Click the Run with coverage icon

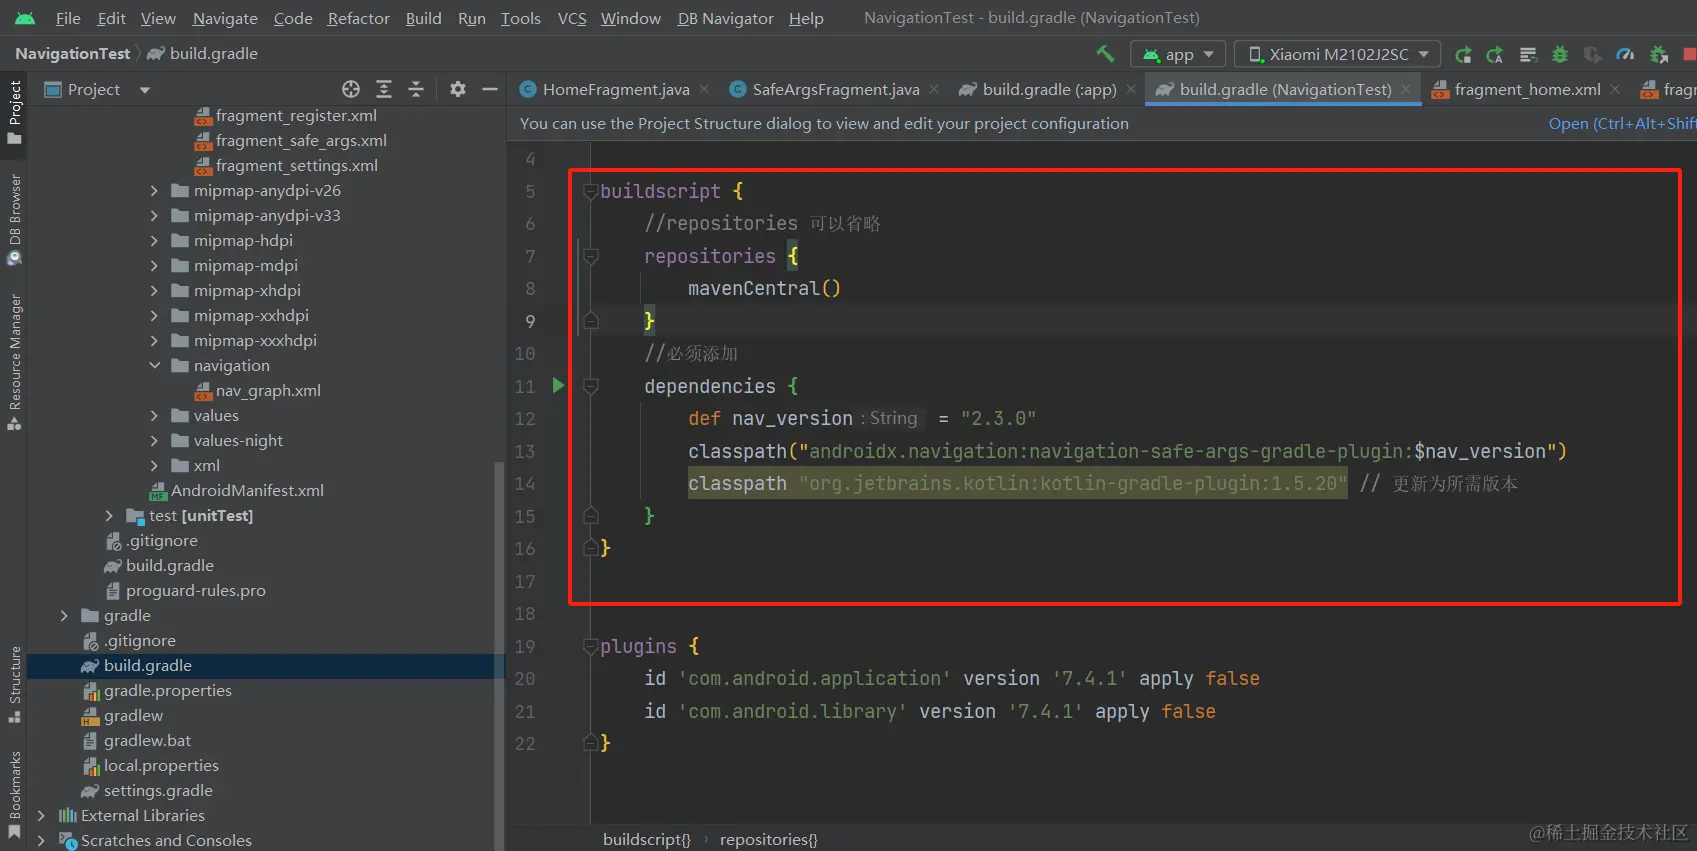tap(1593, 55)
